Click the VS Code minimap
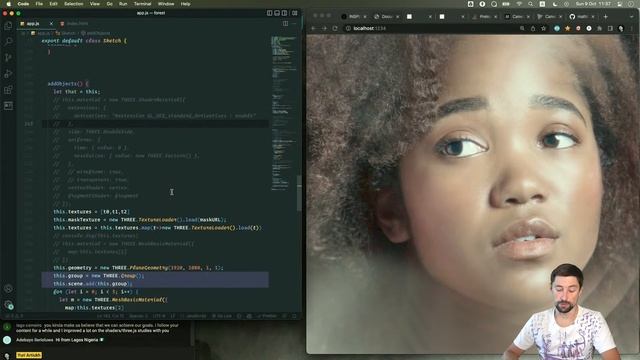Screen dimensions: 640x360 click(283, 113)
